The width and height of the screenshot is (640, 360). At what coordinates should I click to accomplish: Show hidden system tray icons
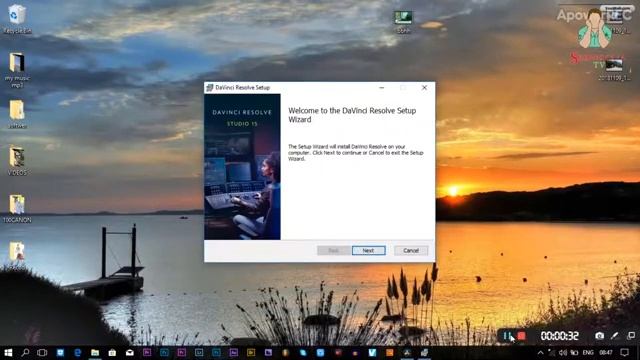pos(540,352)
